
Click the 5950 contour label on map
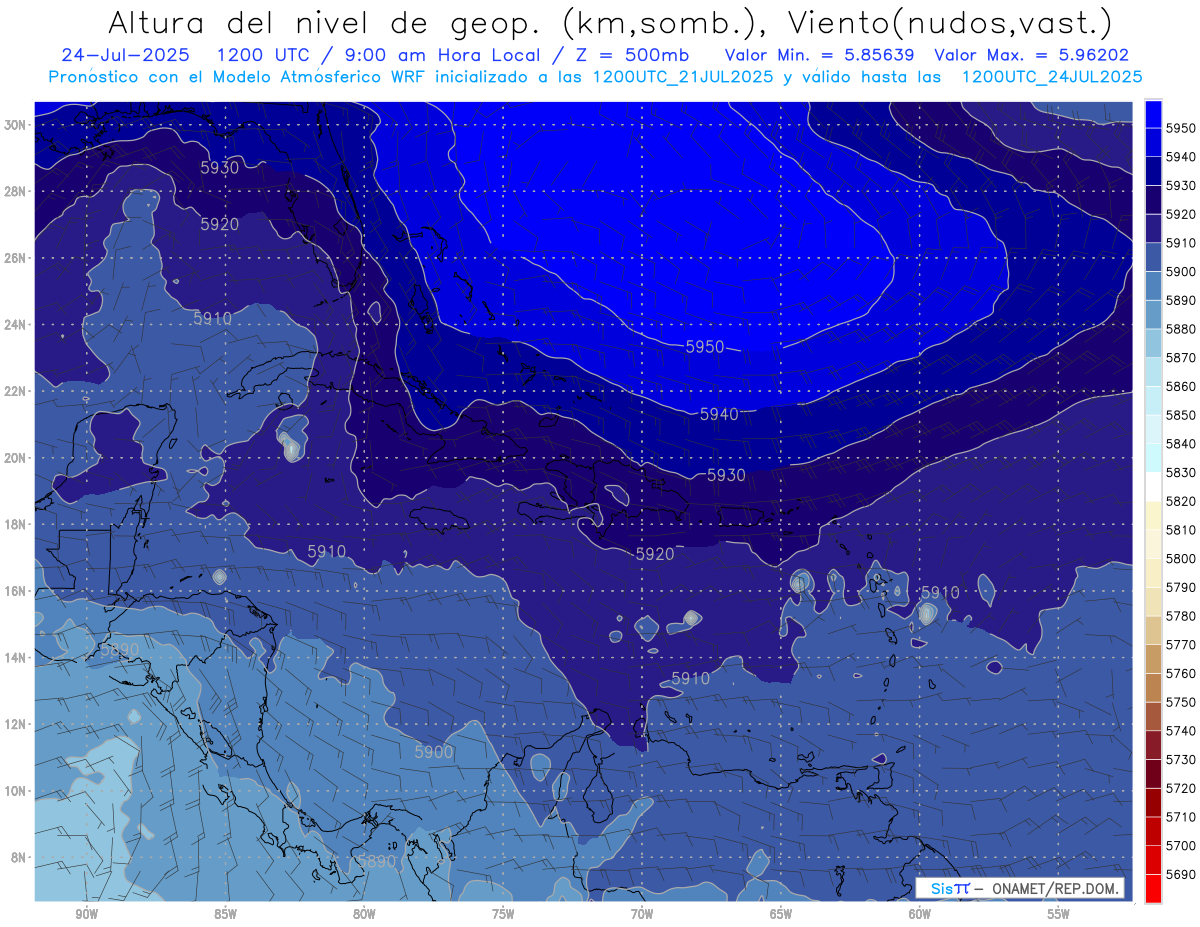(705, 347)
